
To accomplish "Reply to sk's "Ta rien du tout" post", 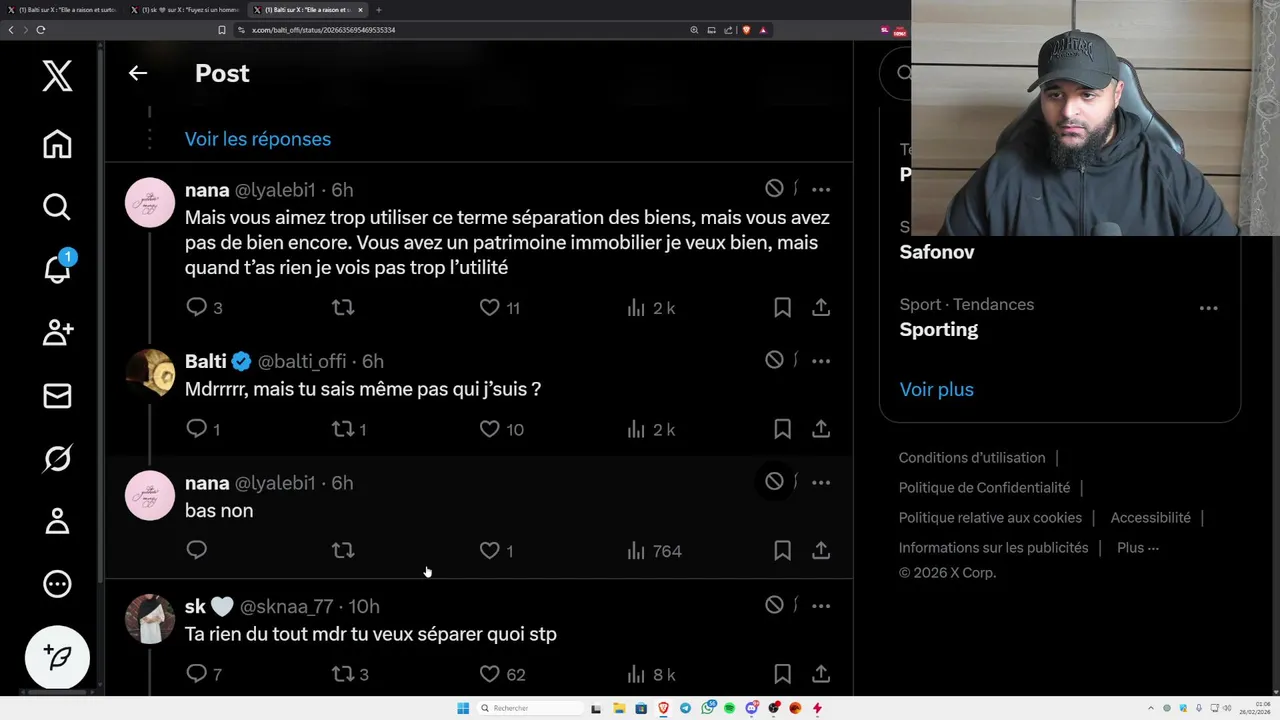I will pyautogui.click(x=197, y=673).
